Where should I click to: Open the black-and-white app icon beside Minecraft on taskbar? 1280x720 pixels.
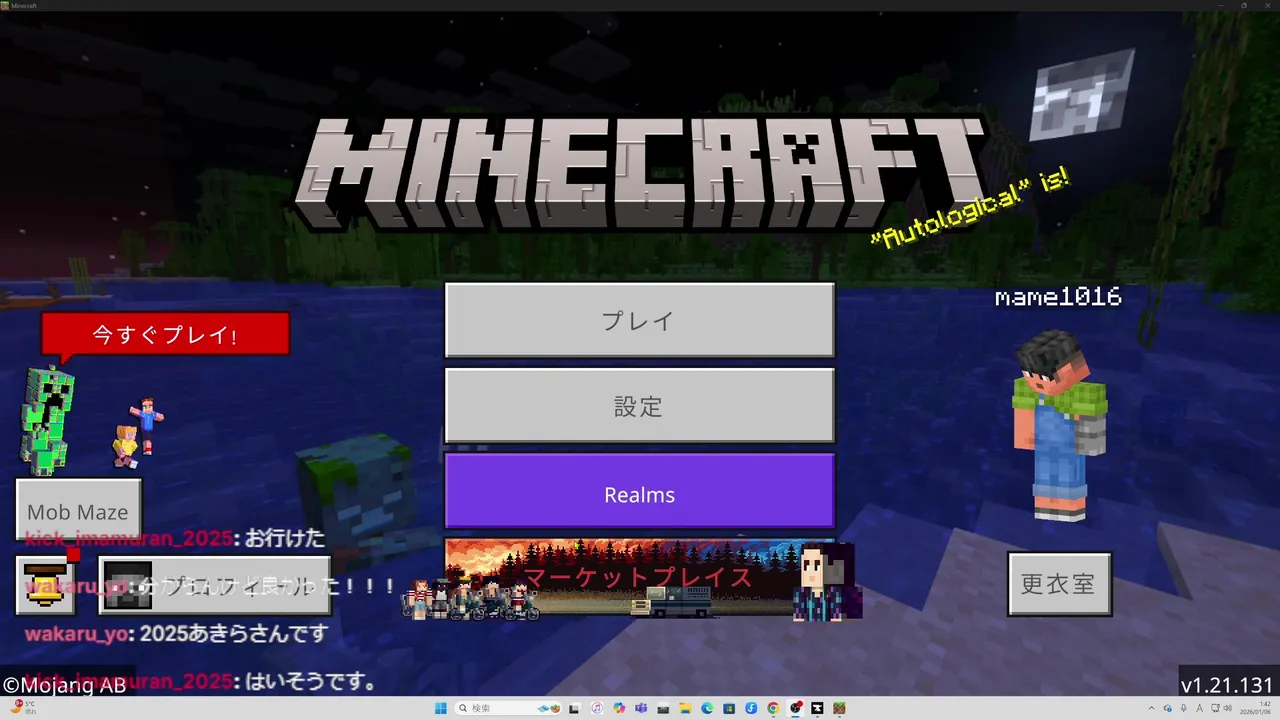point(817,708)
